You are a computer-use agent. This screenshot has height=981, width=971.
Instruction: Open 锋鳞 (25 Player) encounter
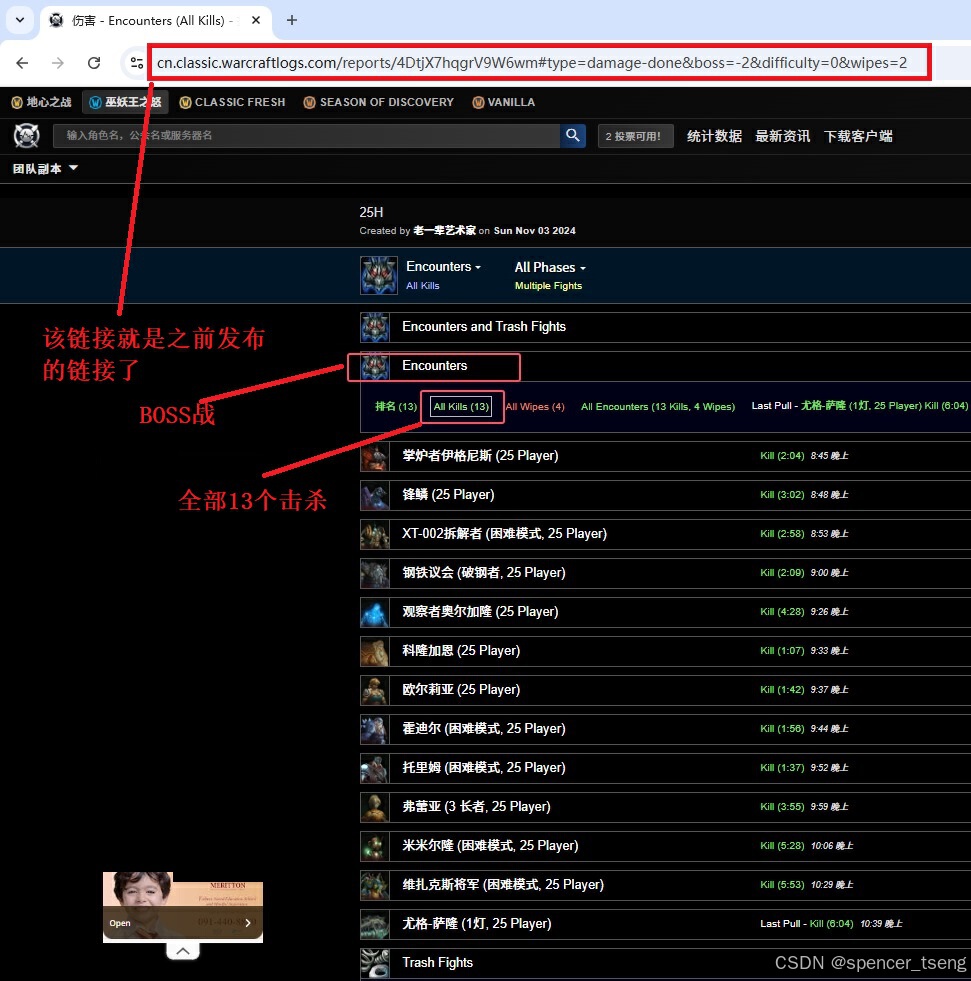(665, 495)
